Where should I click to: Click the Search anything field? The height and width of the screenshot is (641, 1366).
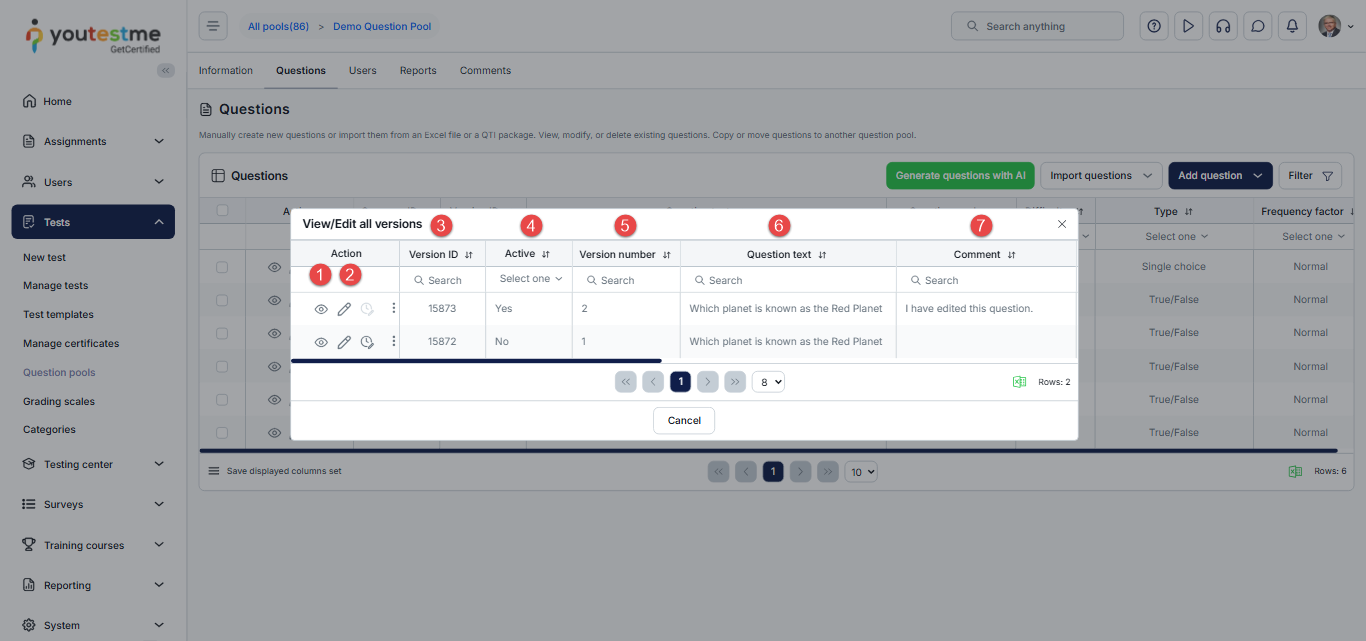(1038, 26)
